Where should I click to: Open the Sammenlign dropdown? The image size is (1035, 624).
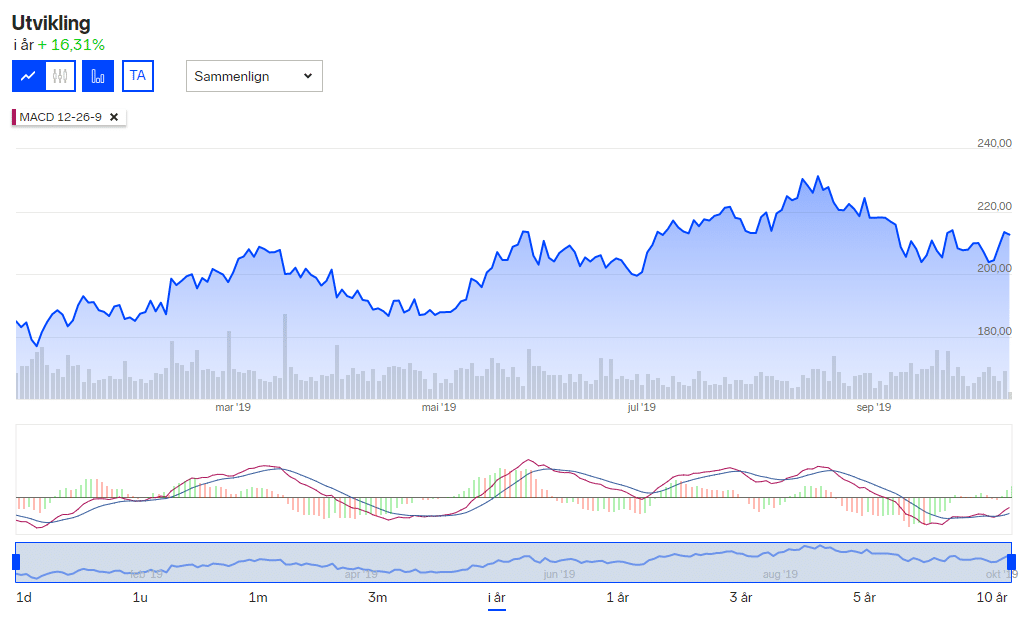[x=254, y=76]
